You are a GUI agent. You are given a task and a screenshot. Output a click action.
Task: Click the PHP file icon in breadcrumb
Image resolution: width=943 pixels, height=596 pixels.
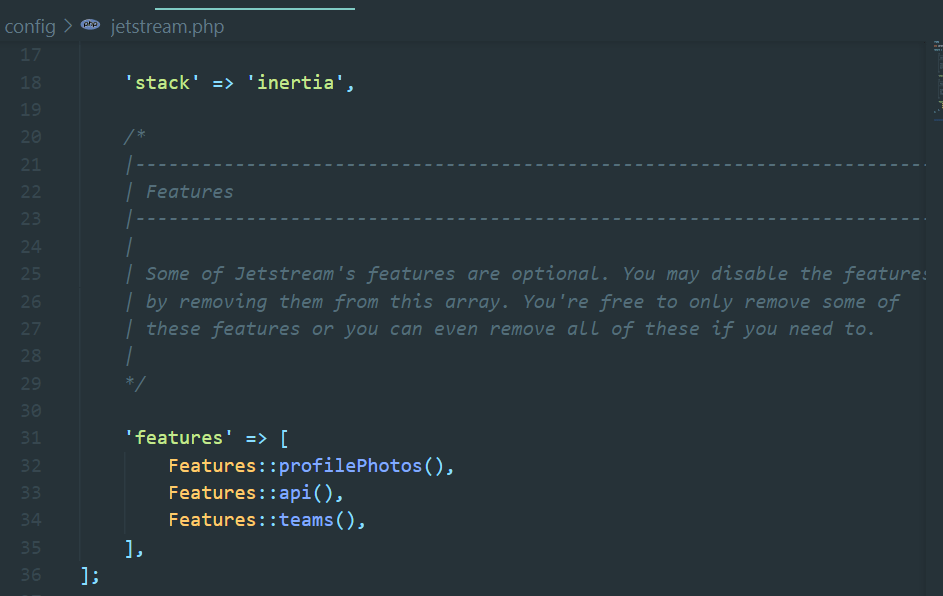point(90,25)
